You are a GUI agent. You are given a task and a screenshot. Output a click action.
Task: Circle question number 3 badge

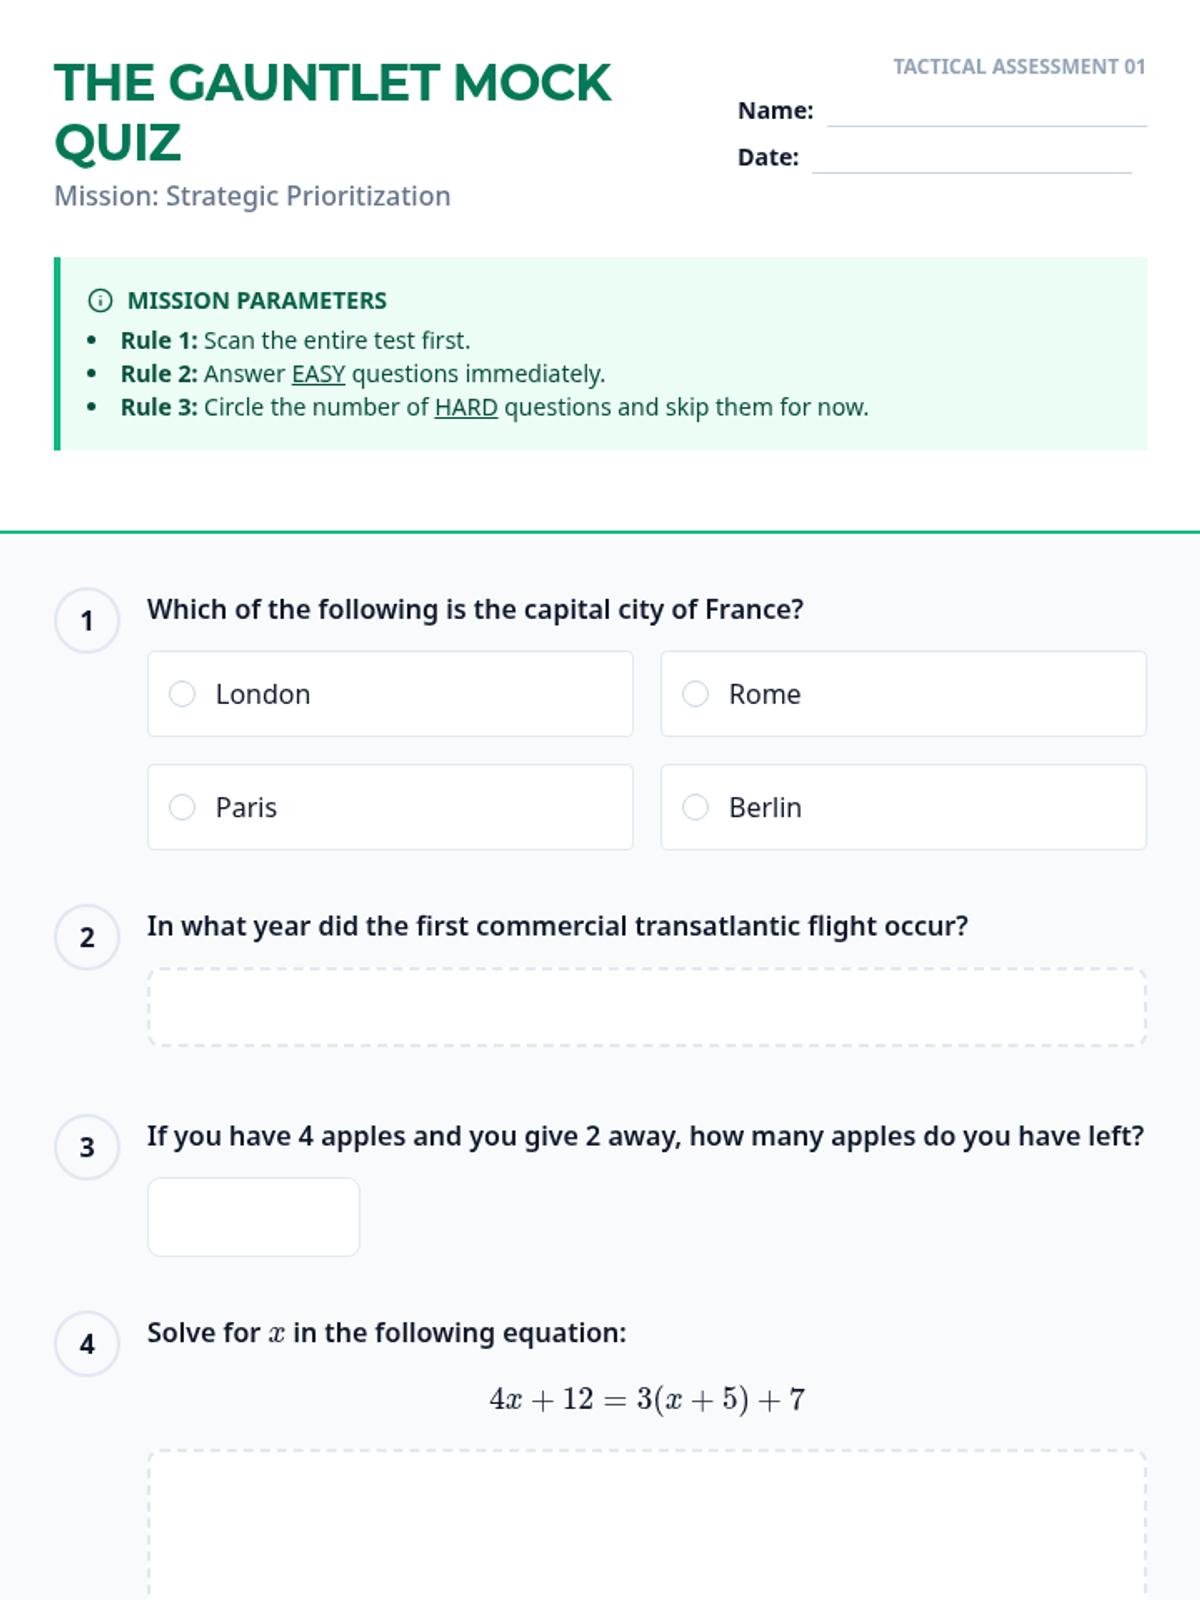tap(87, 1147)
